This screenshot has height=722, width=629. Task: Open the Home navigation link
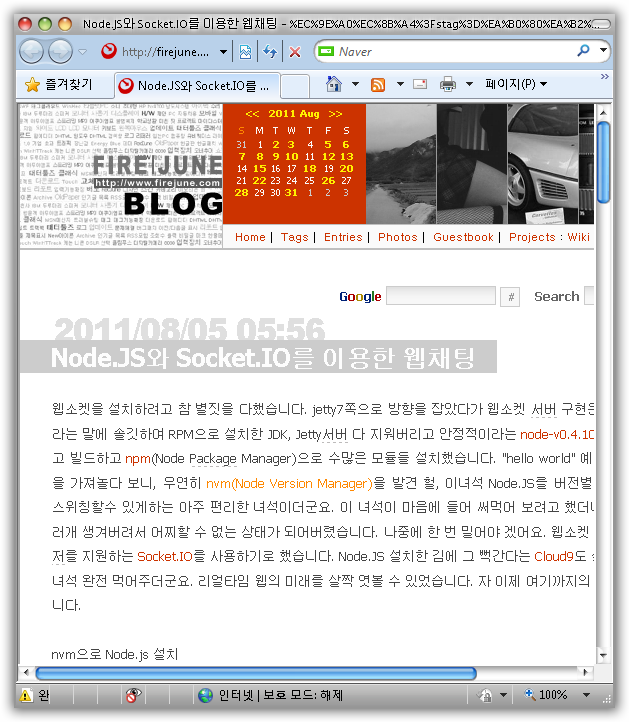250,237
